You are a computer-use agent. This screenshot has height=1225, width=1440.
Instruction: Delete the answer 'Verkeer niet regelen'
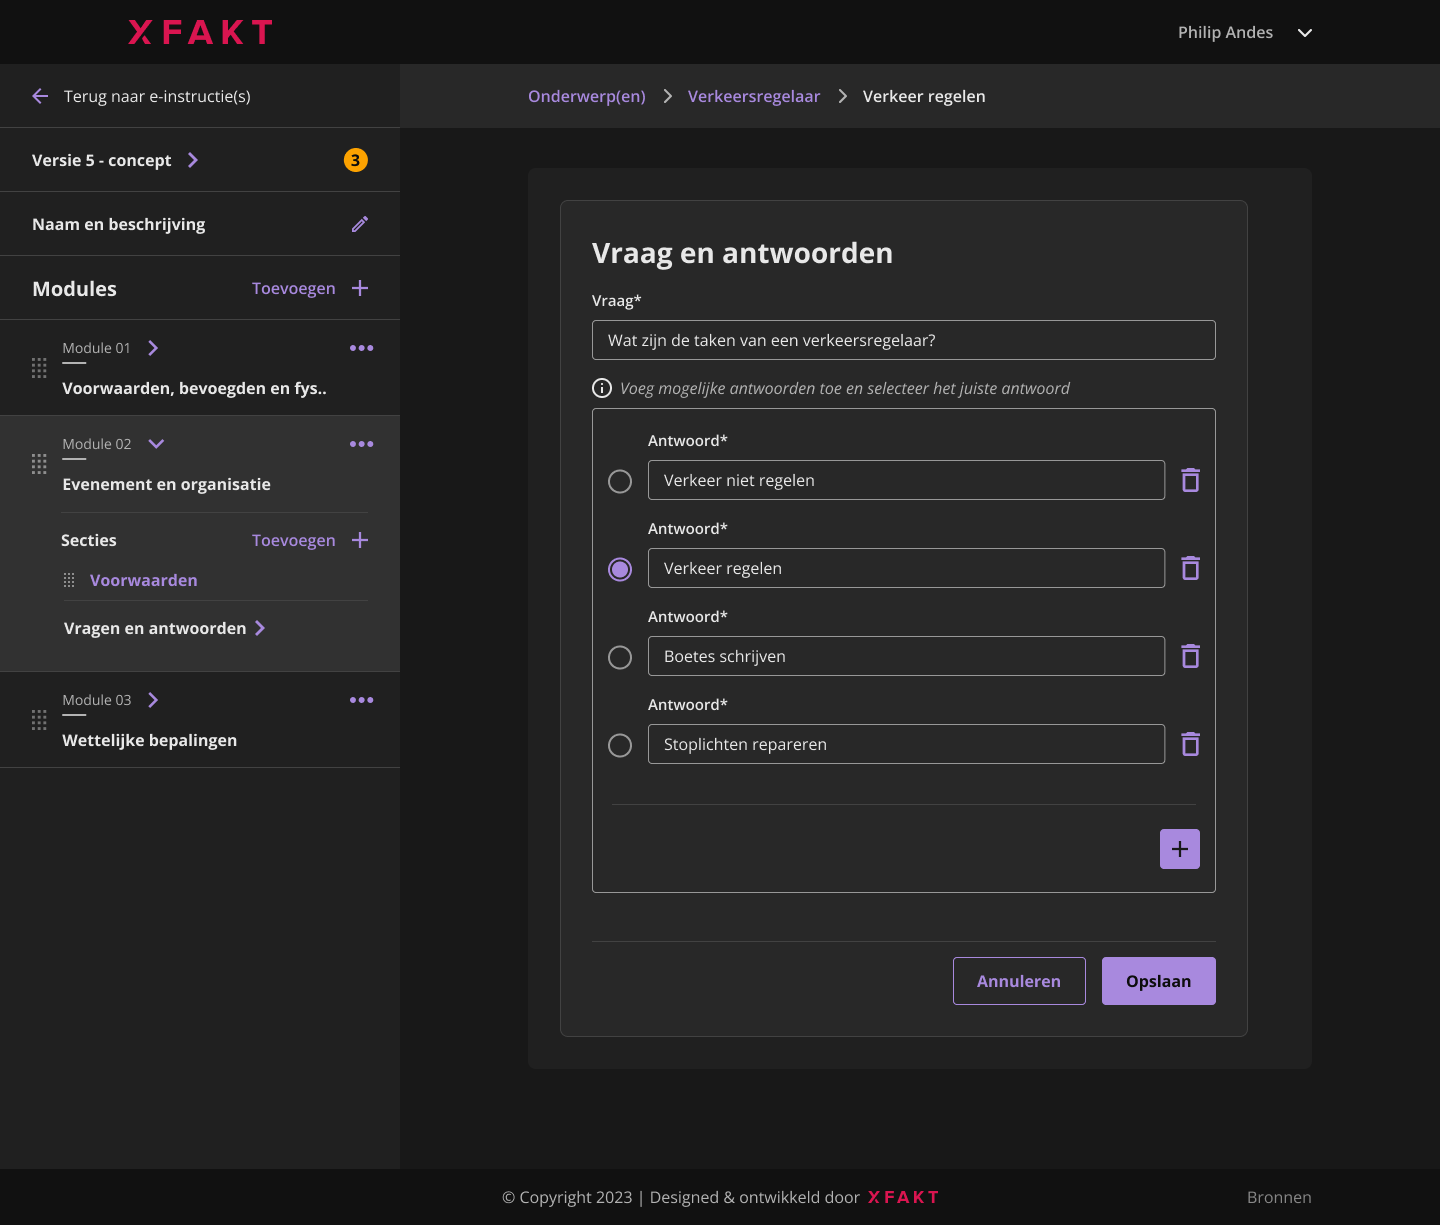pyautogui.click(x=1190, y=480)
